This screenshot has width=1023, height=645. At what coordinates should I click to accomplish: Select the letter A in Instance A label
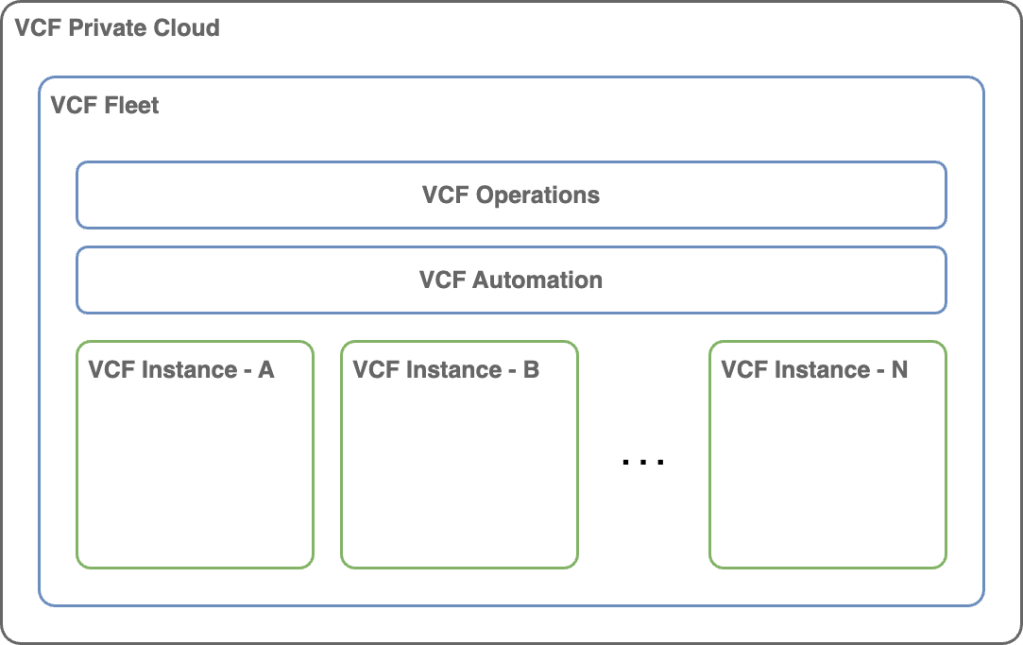click(266, 370)
